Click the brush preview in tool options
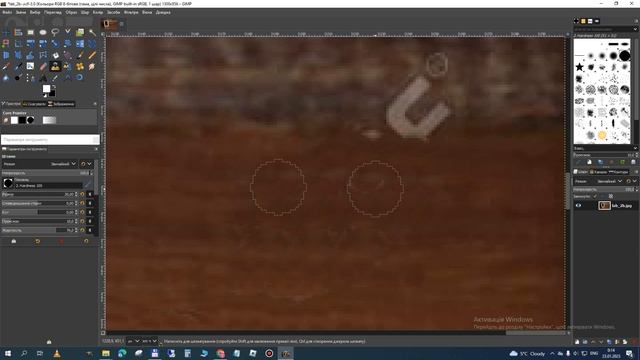Viewport: 640px width, 360px height. coord(8,183)
